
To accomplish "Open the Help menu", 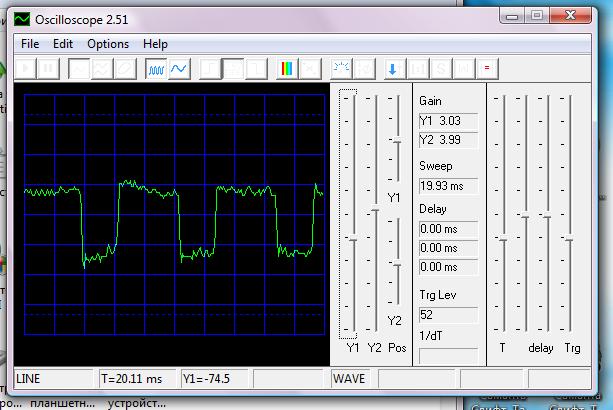I will point(155,44).
